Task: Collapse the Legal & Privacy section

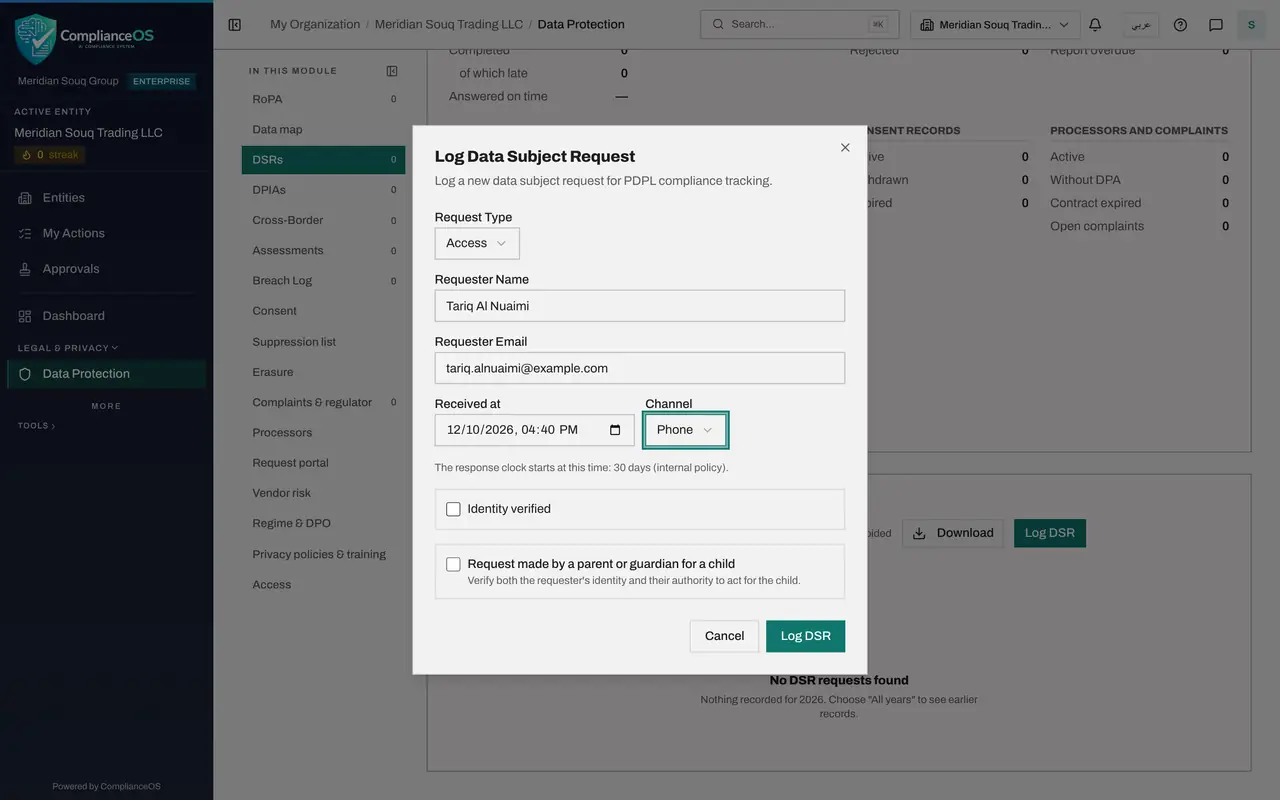Action: (x=67, y=348)
